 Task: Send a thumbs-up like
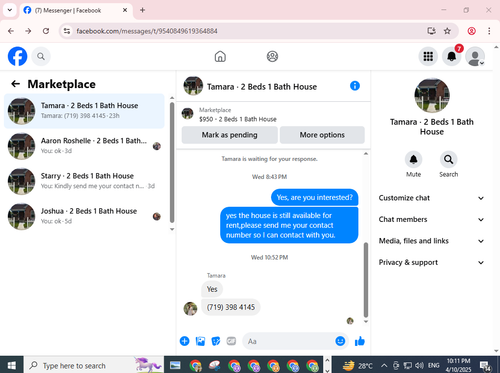click(x=360, y=341)
